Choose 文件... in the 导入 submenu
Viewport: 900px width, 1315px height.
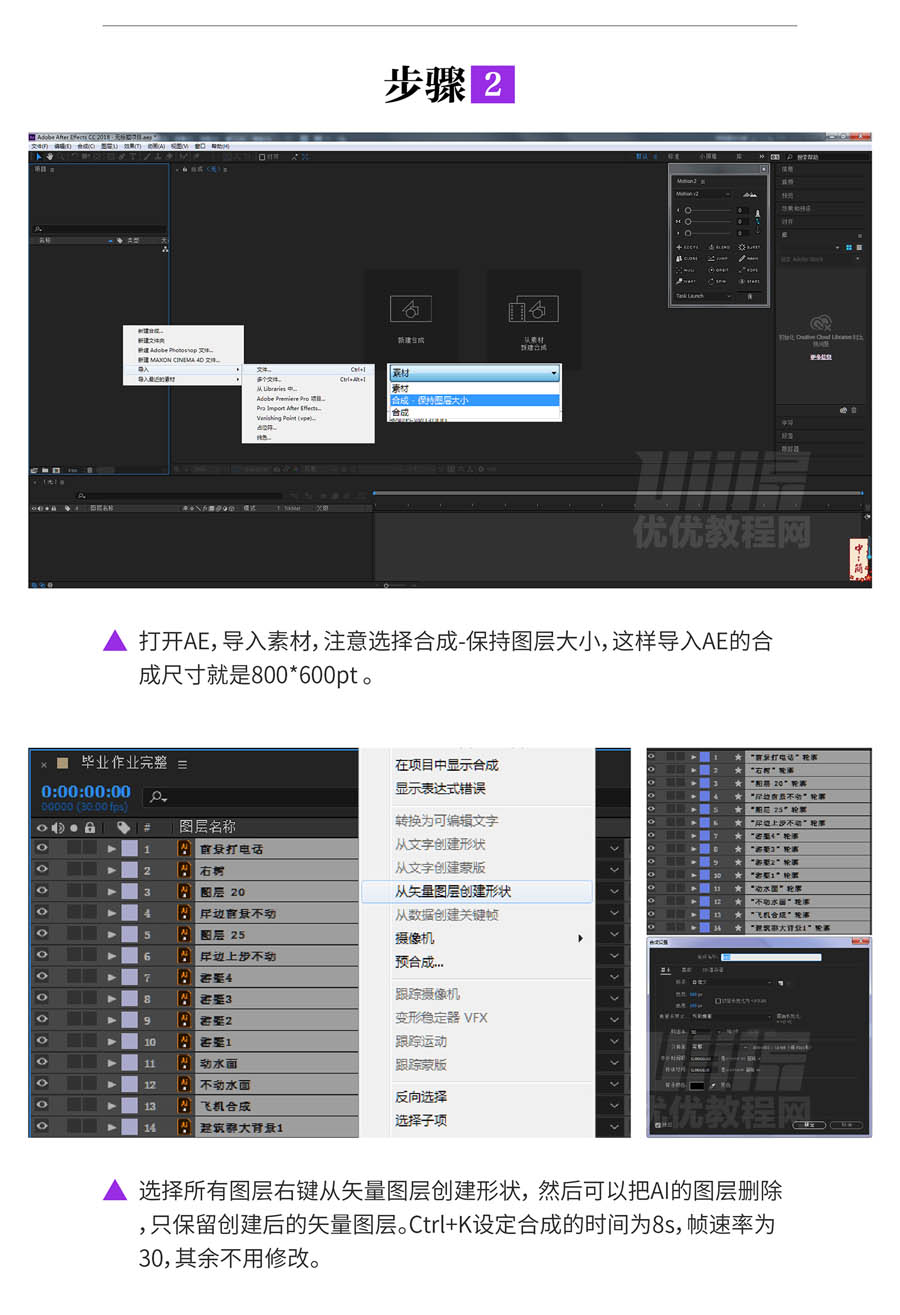pyautogui.click(x=310, y=369)
